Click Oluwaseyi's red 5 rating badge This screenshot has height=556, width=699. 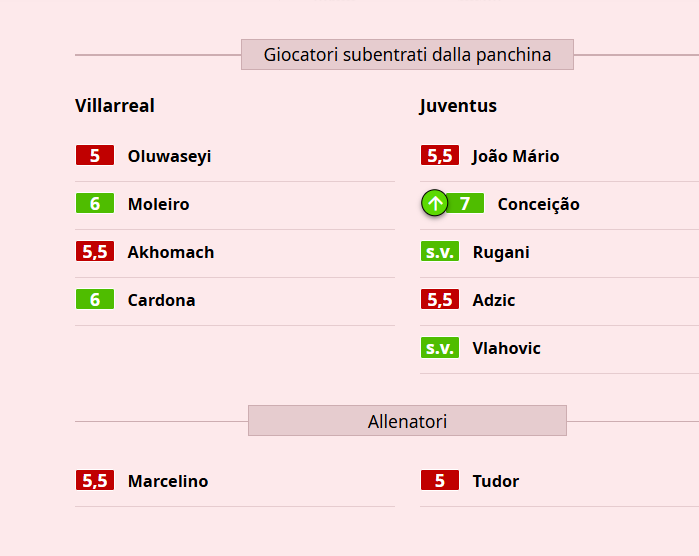coord(95,156)
